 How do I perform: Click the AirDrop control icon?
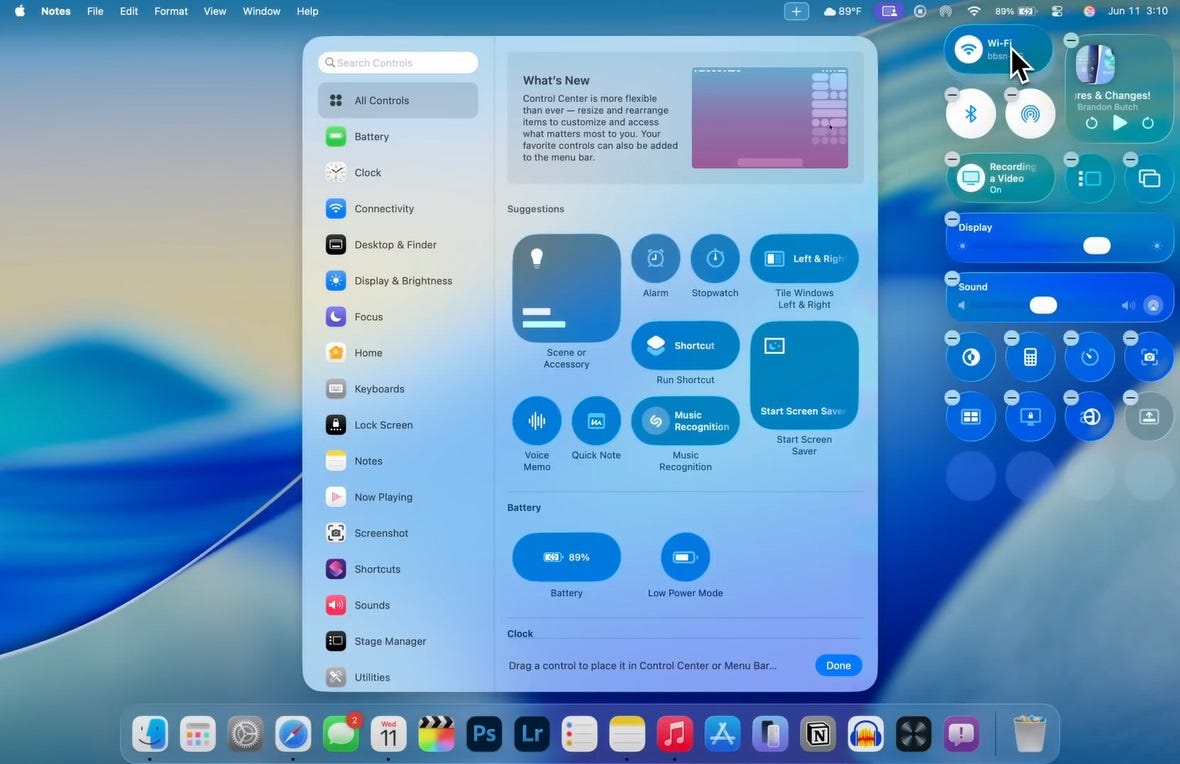pos(1030,113)
